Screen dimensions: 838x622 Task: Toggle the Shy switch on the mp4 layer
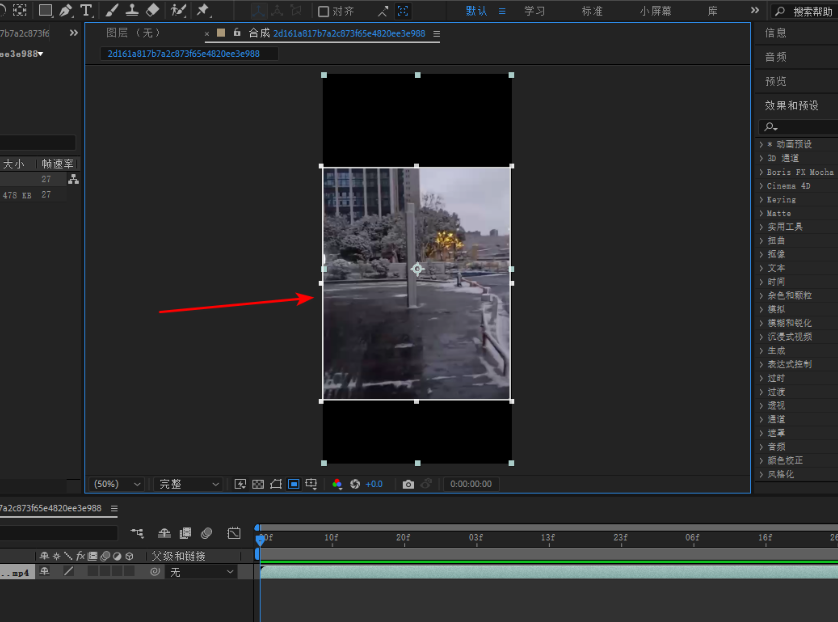click(44, 571)
